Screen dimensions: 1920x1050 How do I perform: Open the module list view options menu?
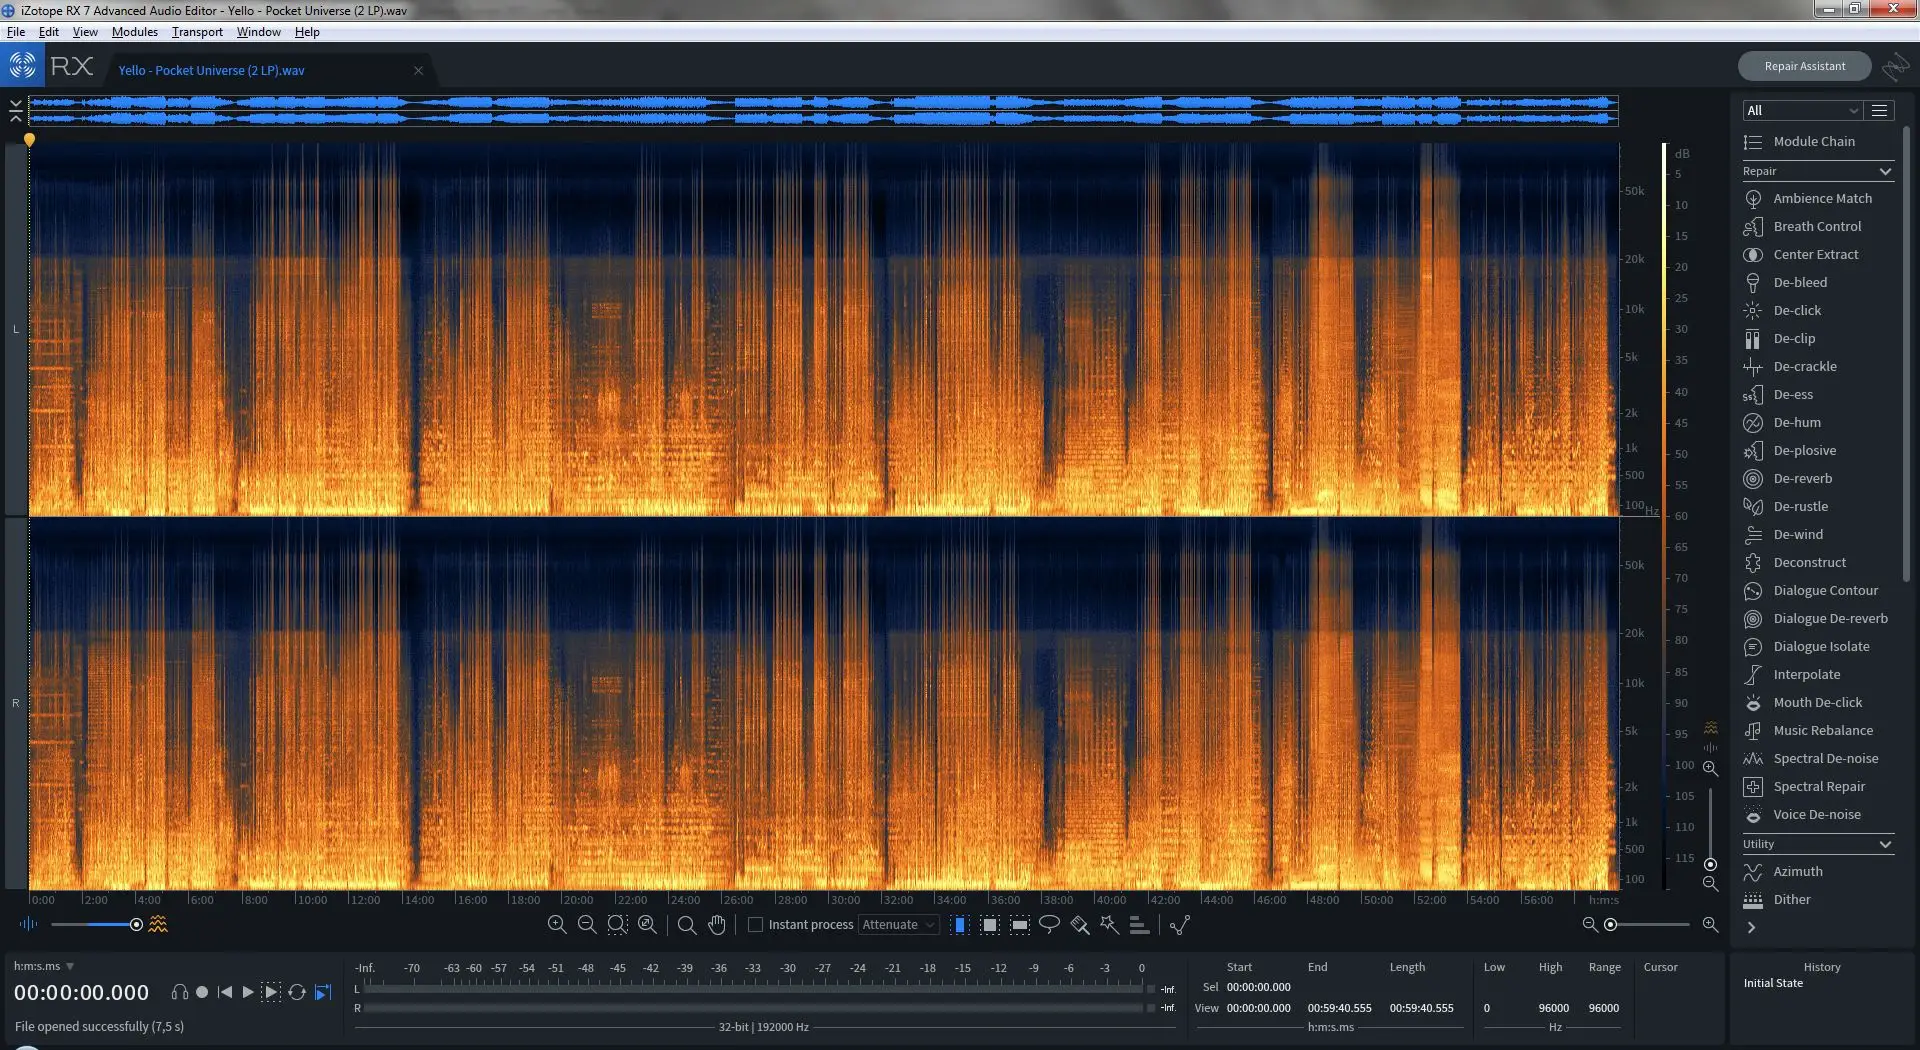coord(1880,110)
